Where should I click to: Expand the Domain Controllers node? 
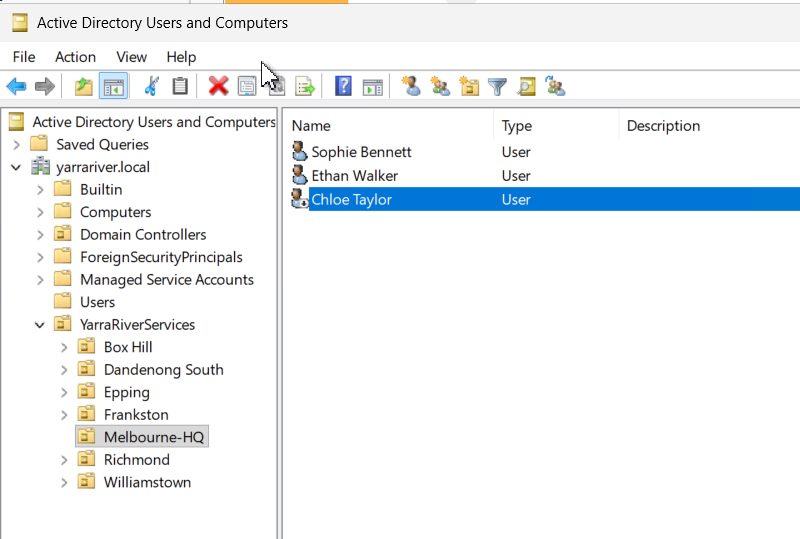tap(40, 235)
